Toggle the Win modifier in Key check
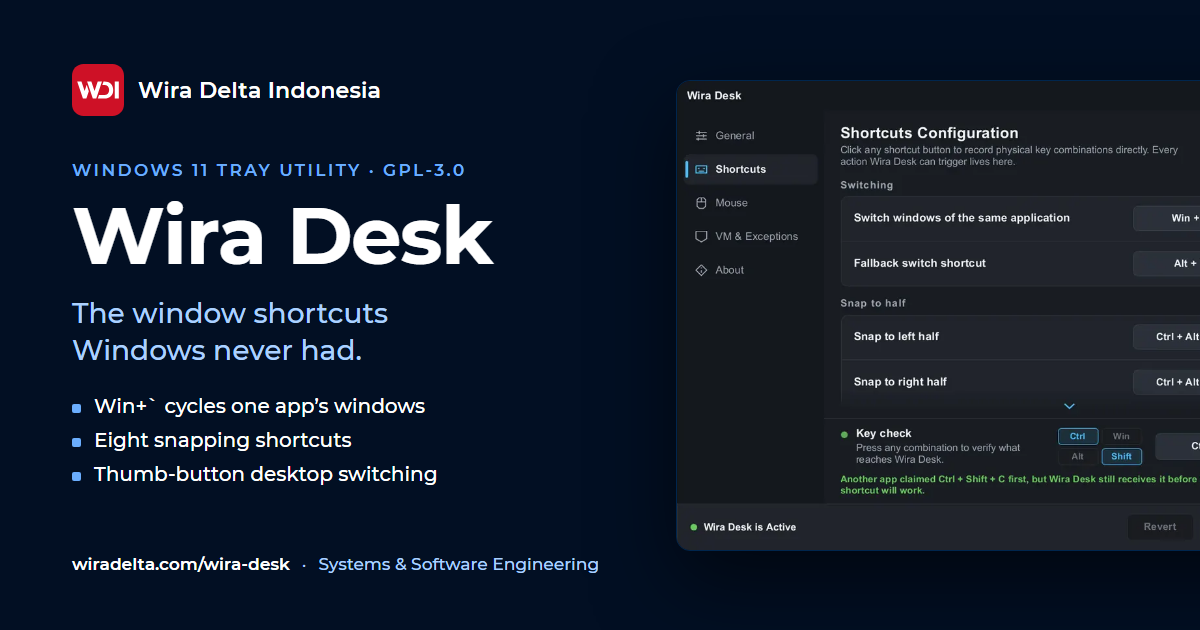 1121,436
